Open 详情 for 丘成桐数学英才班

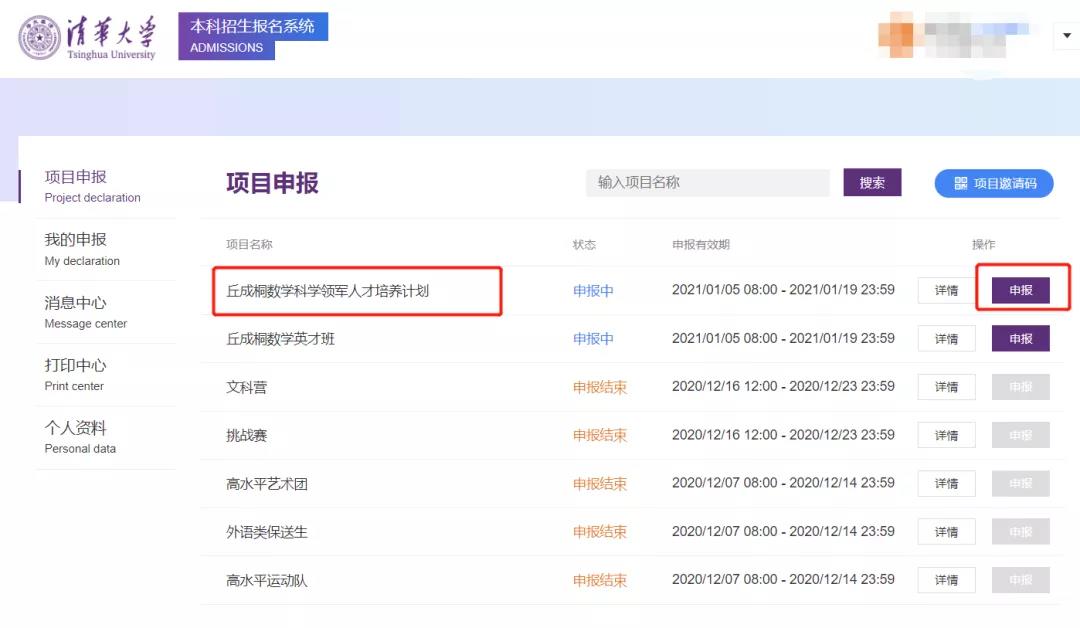tap(946, 339)
